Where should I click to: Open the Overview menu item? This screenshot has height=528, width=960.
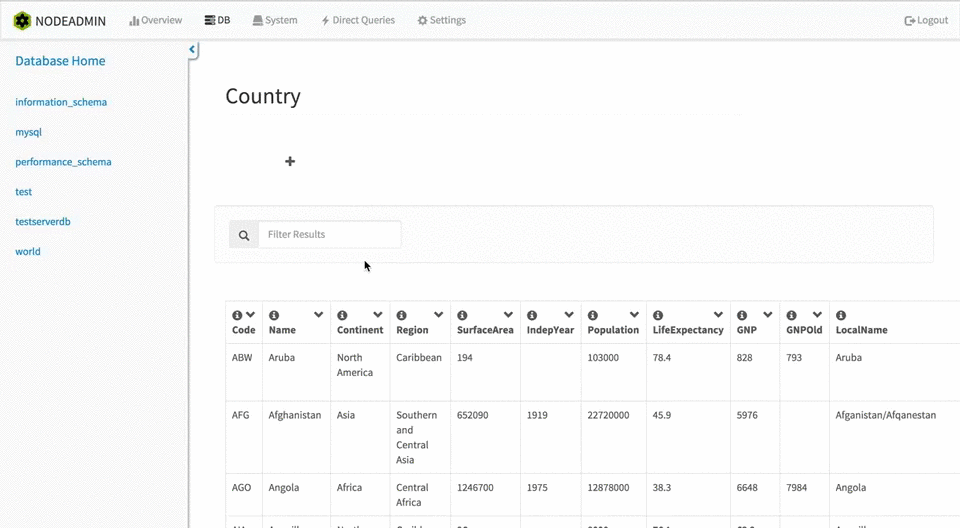(x=156, y=20)
